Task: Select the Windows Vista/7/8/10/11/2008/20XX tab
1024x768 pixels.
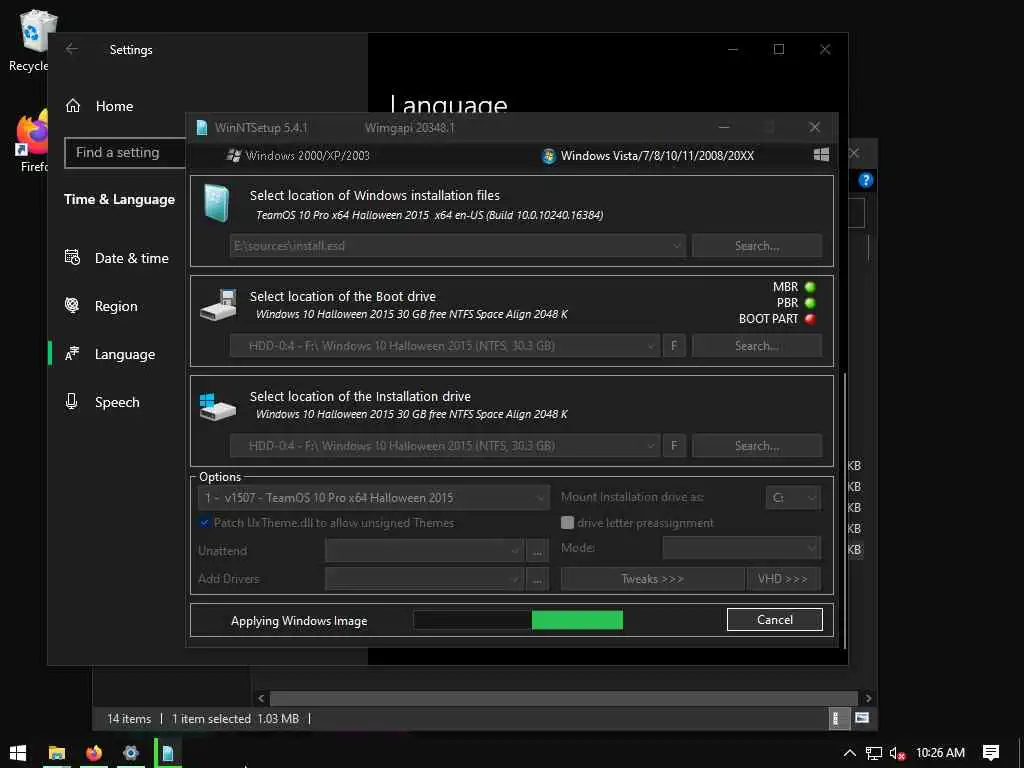Action: 648,155
